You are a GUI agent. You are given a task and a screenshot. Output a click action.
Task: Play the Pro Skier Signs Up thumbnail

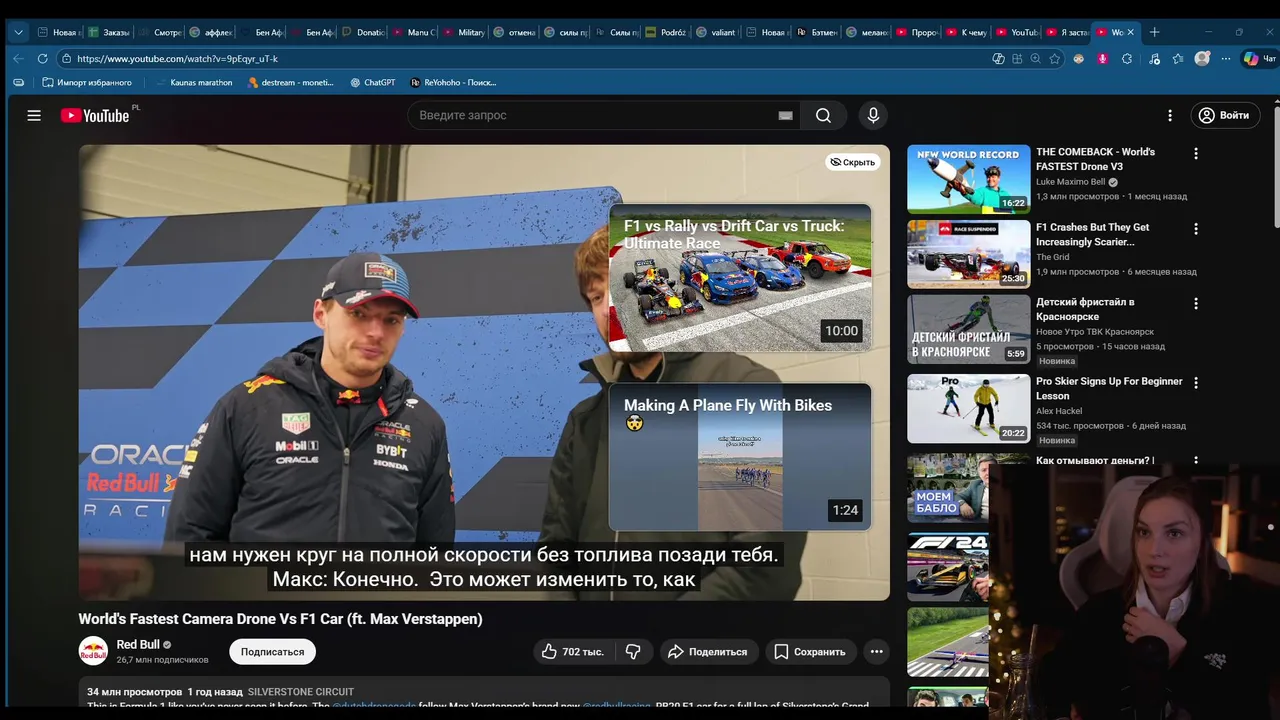(x=968, y=408)
